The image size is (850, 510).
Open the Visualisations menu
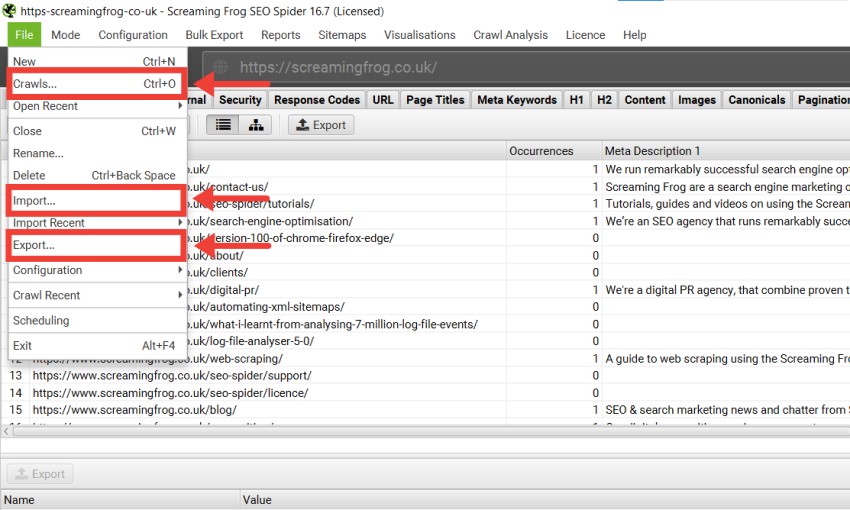(x=420, y=35)
